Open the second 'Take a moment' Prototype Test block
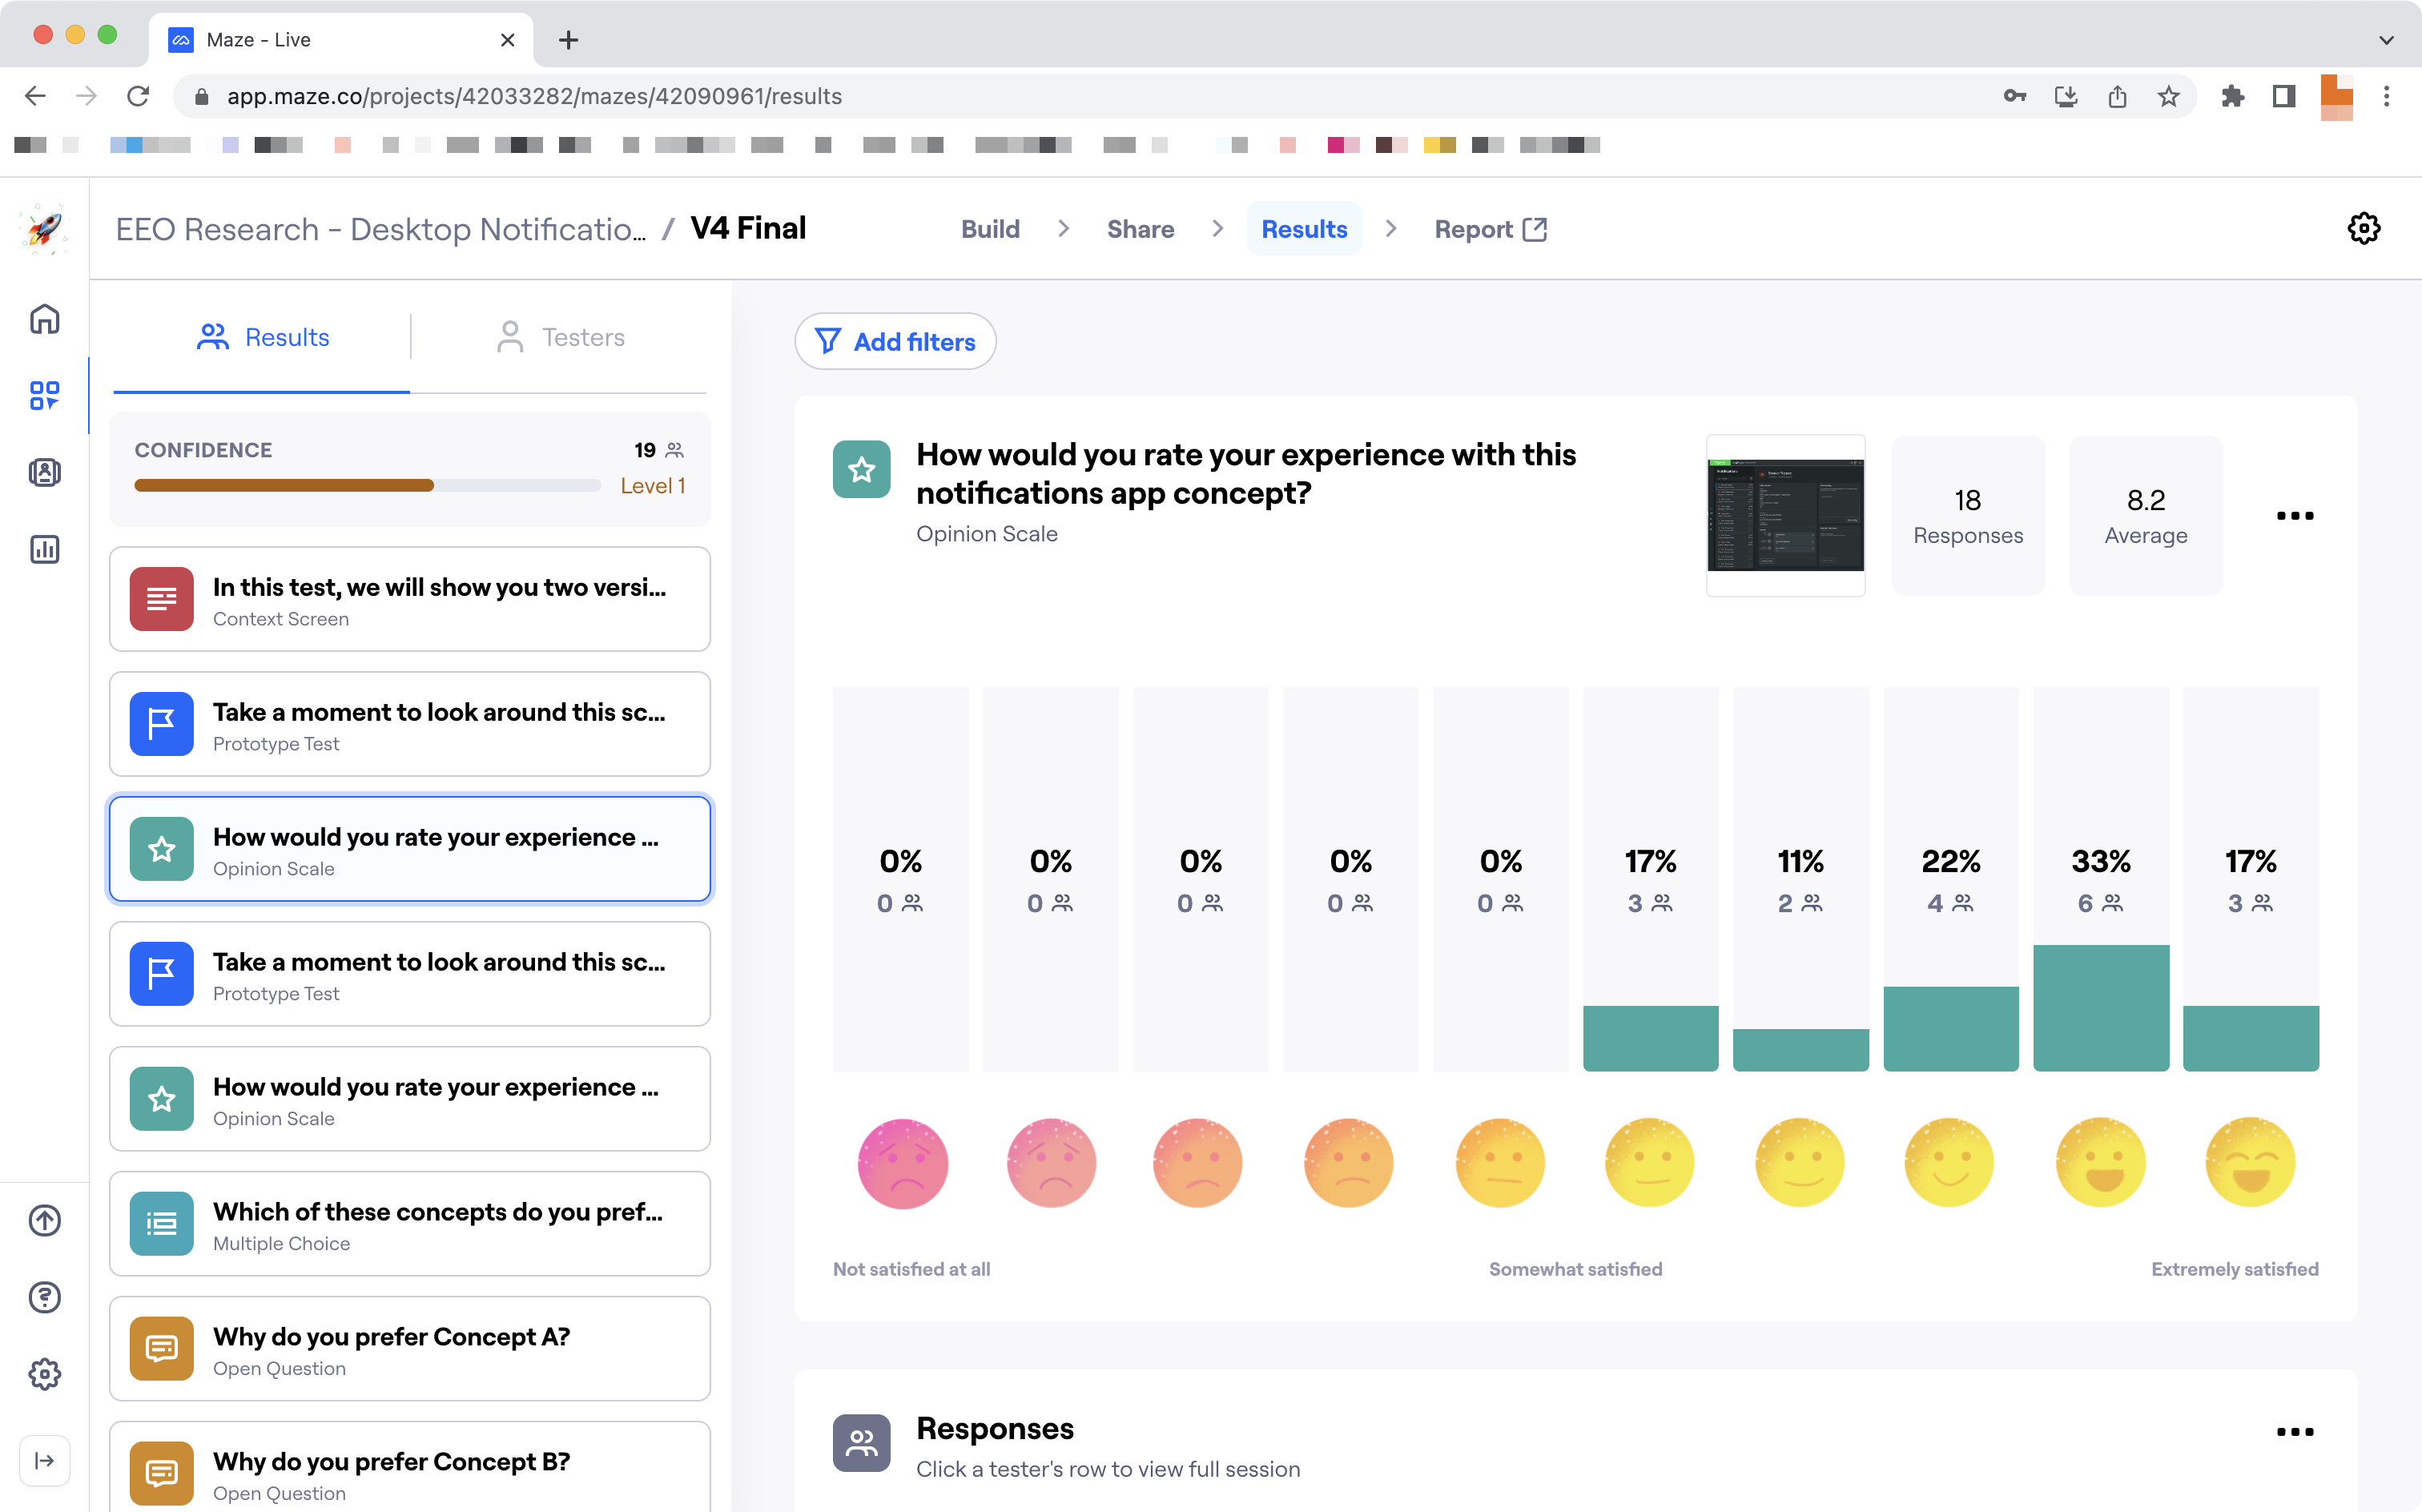The image size is (2422, 1512). [410, 974]
